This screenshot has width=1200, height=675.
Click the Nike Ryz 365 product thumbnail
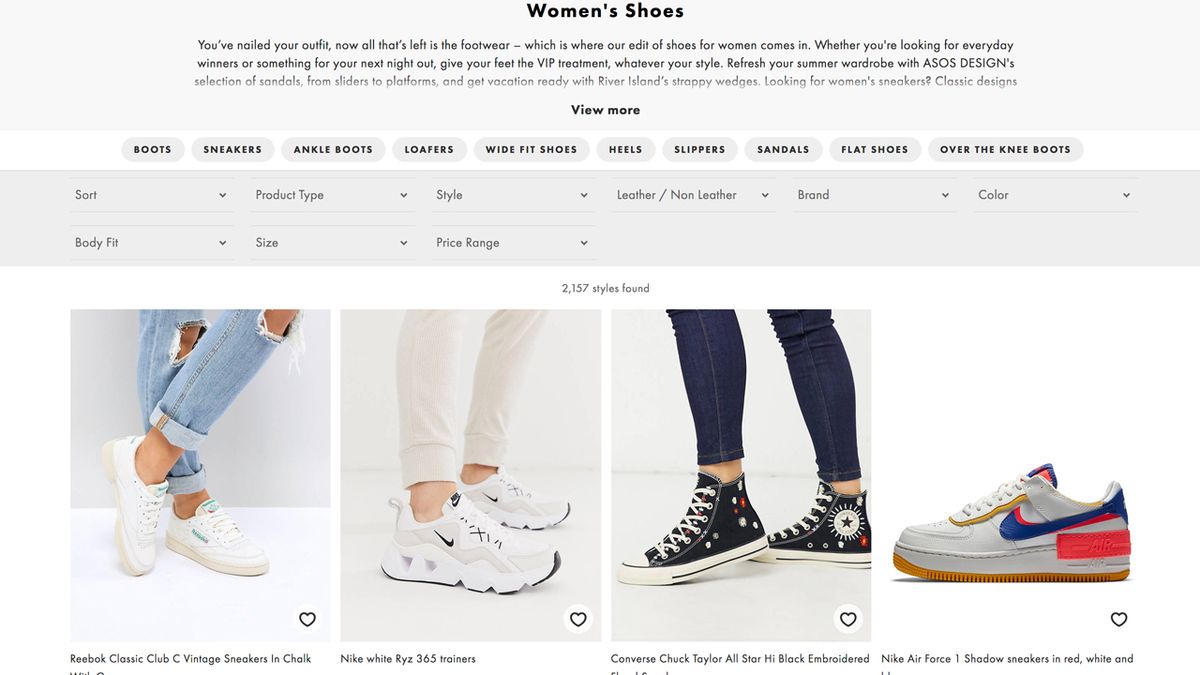pos(470,475)
